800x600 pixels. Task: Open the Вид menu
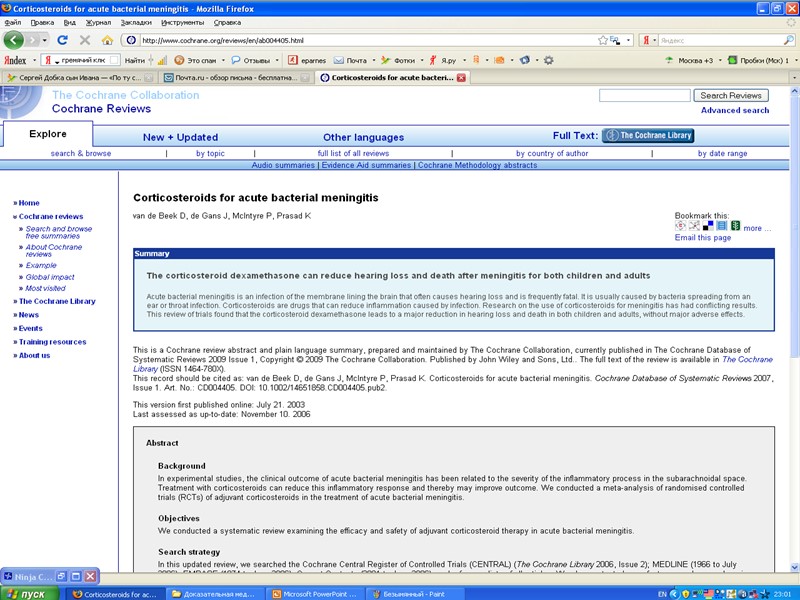(69, 22)
